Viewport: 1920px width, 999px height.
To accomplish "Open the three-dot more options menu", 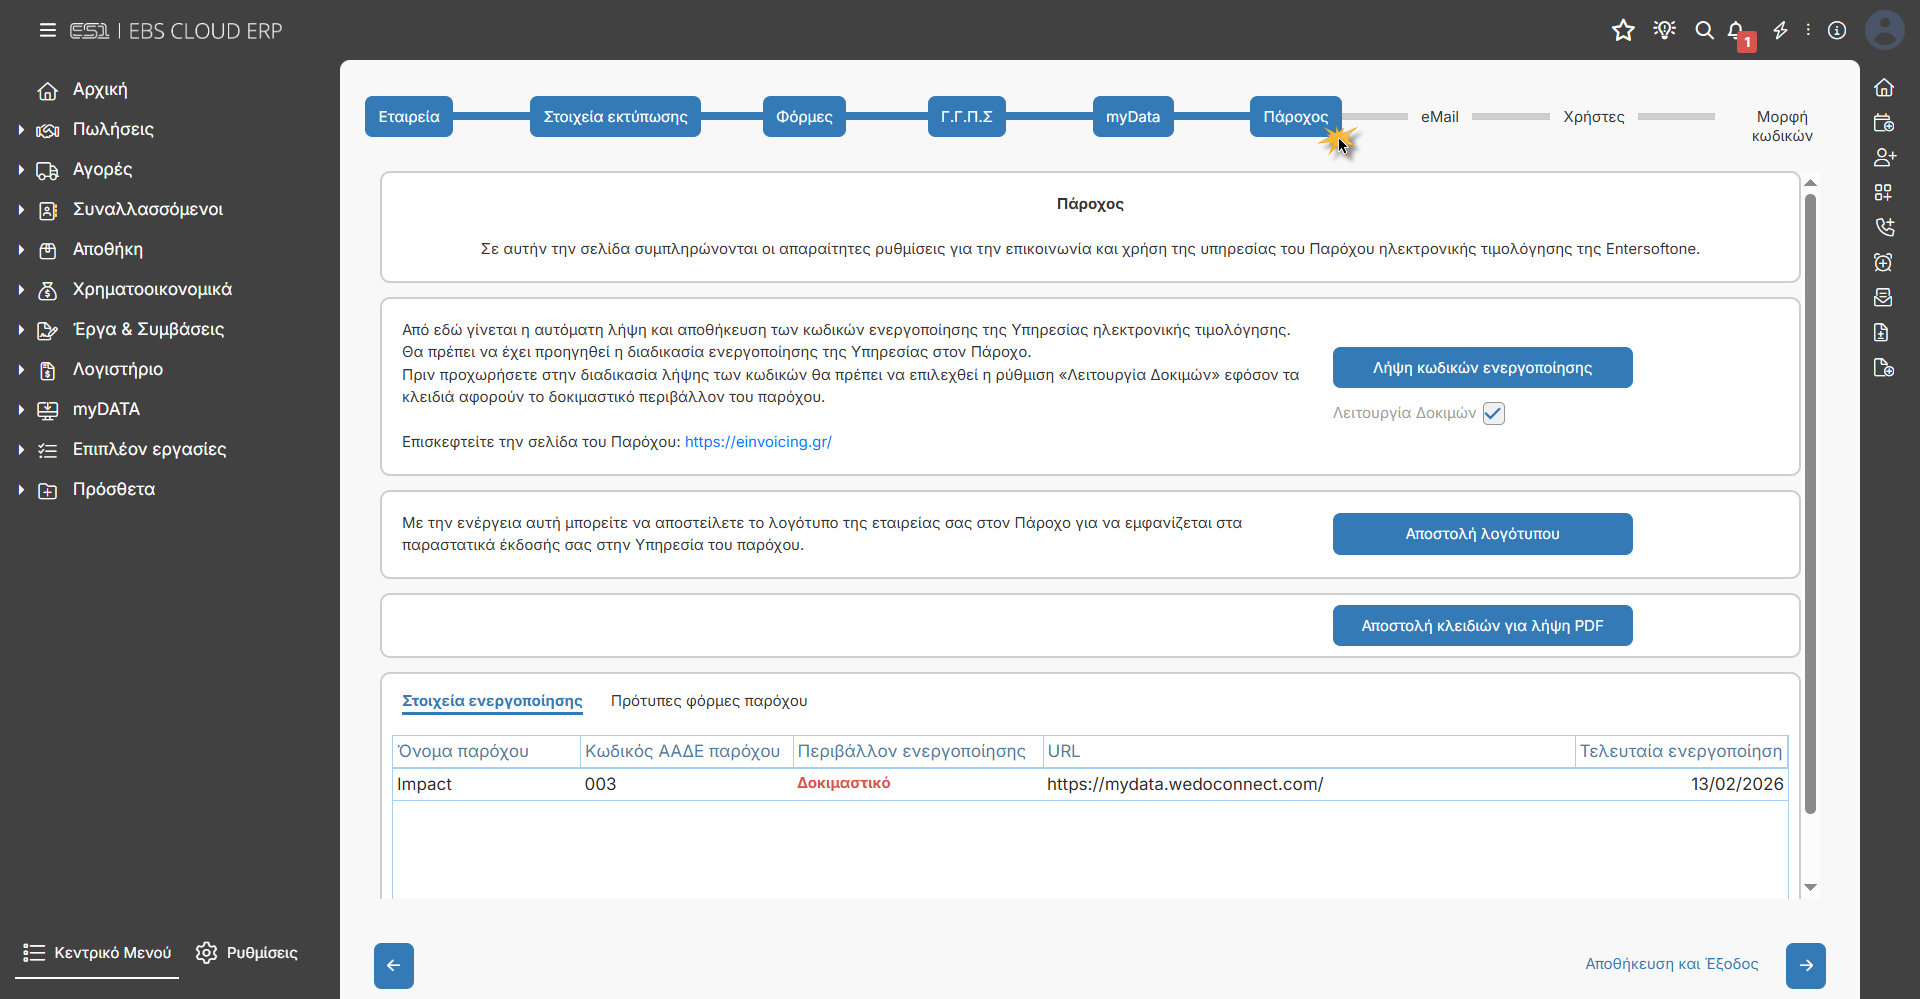I will 1808,30.
